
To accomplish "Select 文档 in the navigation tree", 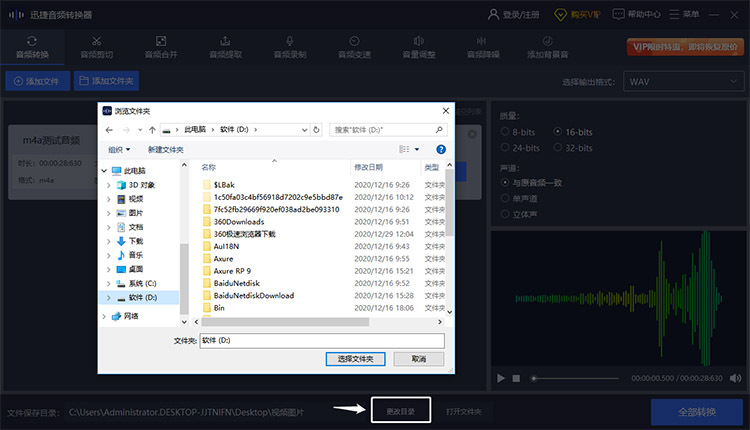I will pos(135,227).
